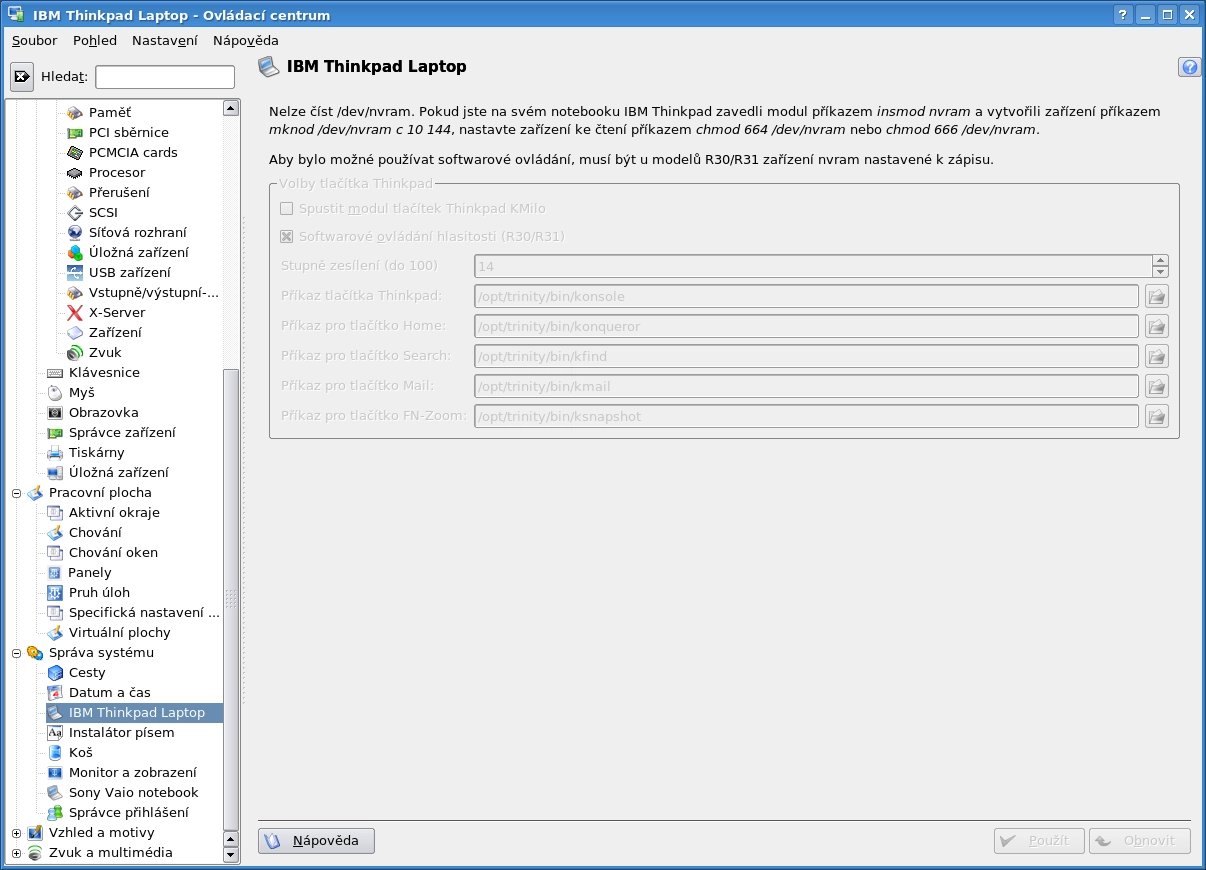Click the Koš trash icon

click(x=55, y=753)
